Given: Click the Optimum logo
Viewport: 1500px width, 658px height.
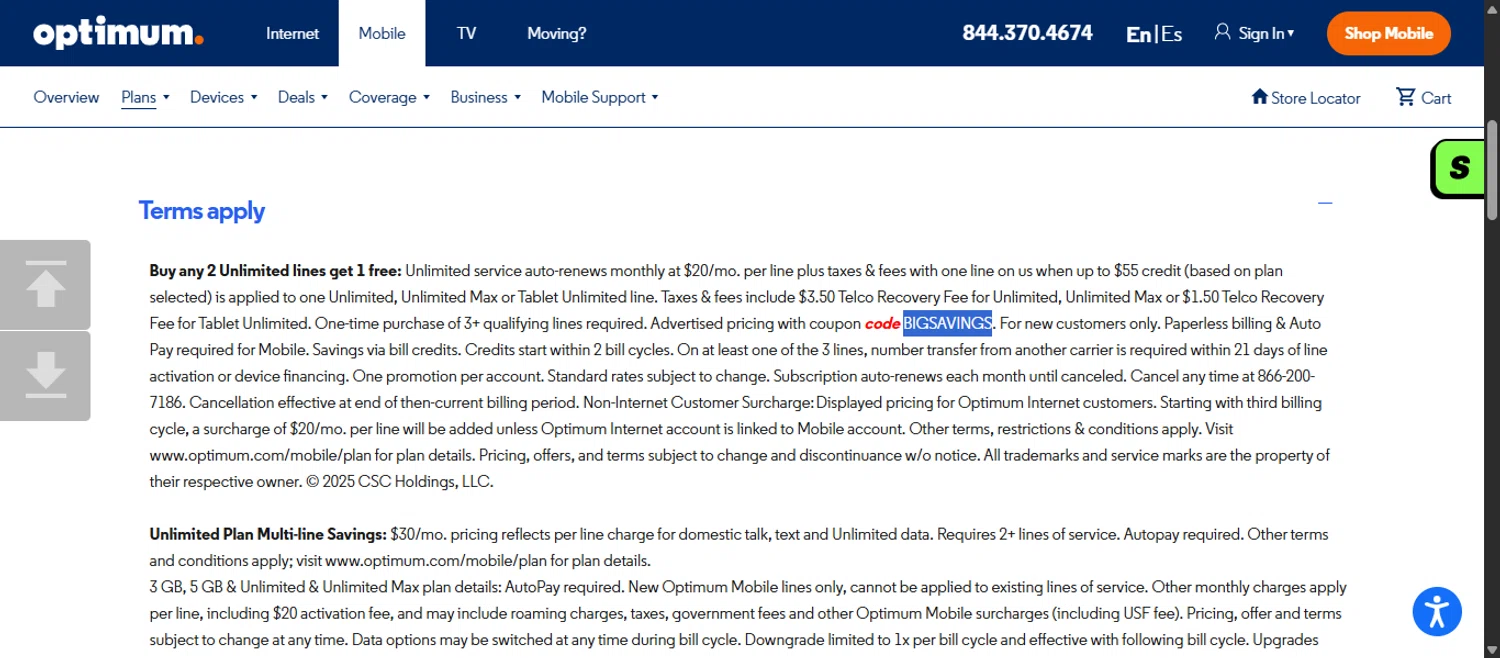Looking at the screenshot, I should [x=118, y=33].
